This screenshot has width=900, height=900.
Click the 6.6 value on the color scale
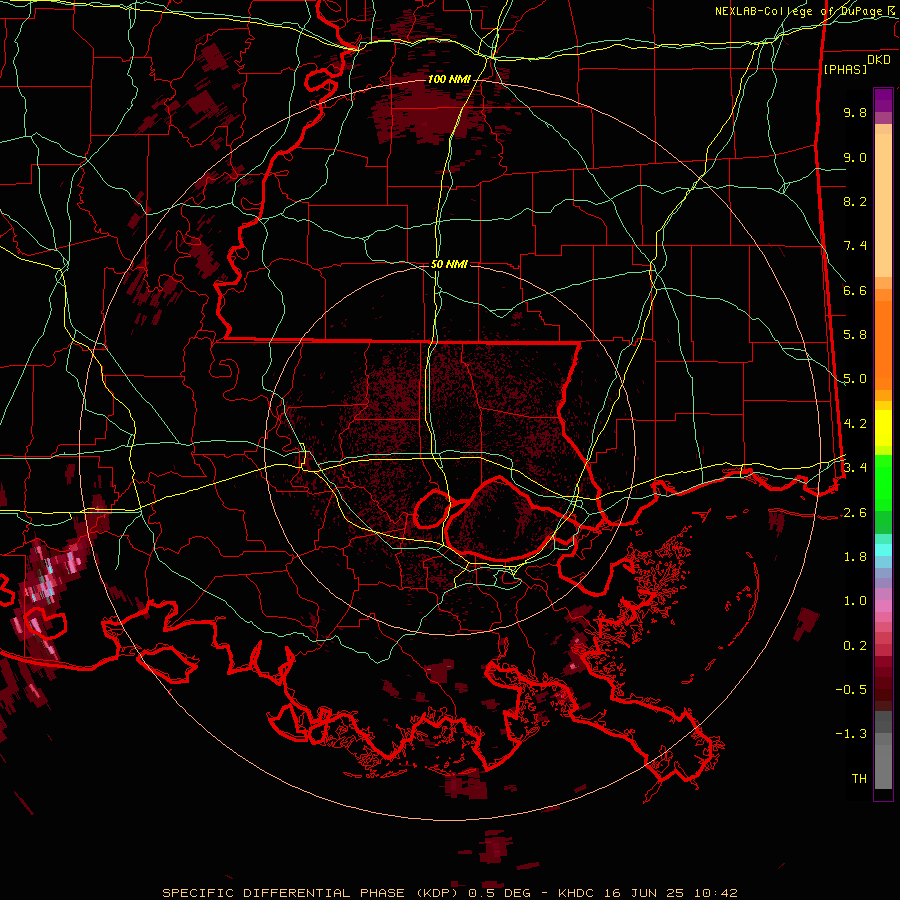[x=855, y=290]
